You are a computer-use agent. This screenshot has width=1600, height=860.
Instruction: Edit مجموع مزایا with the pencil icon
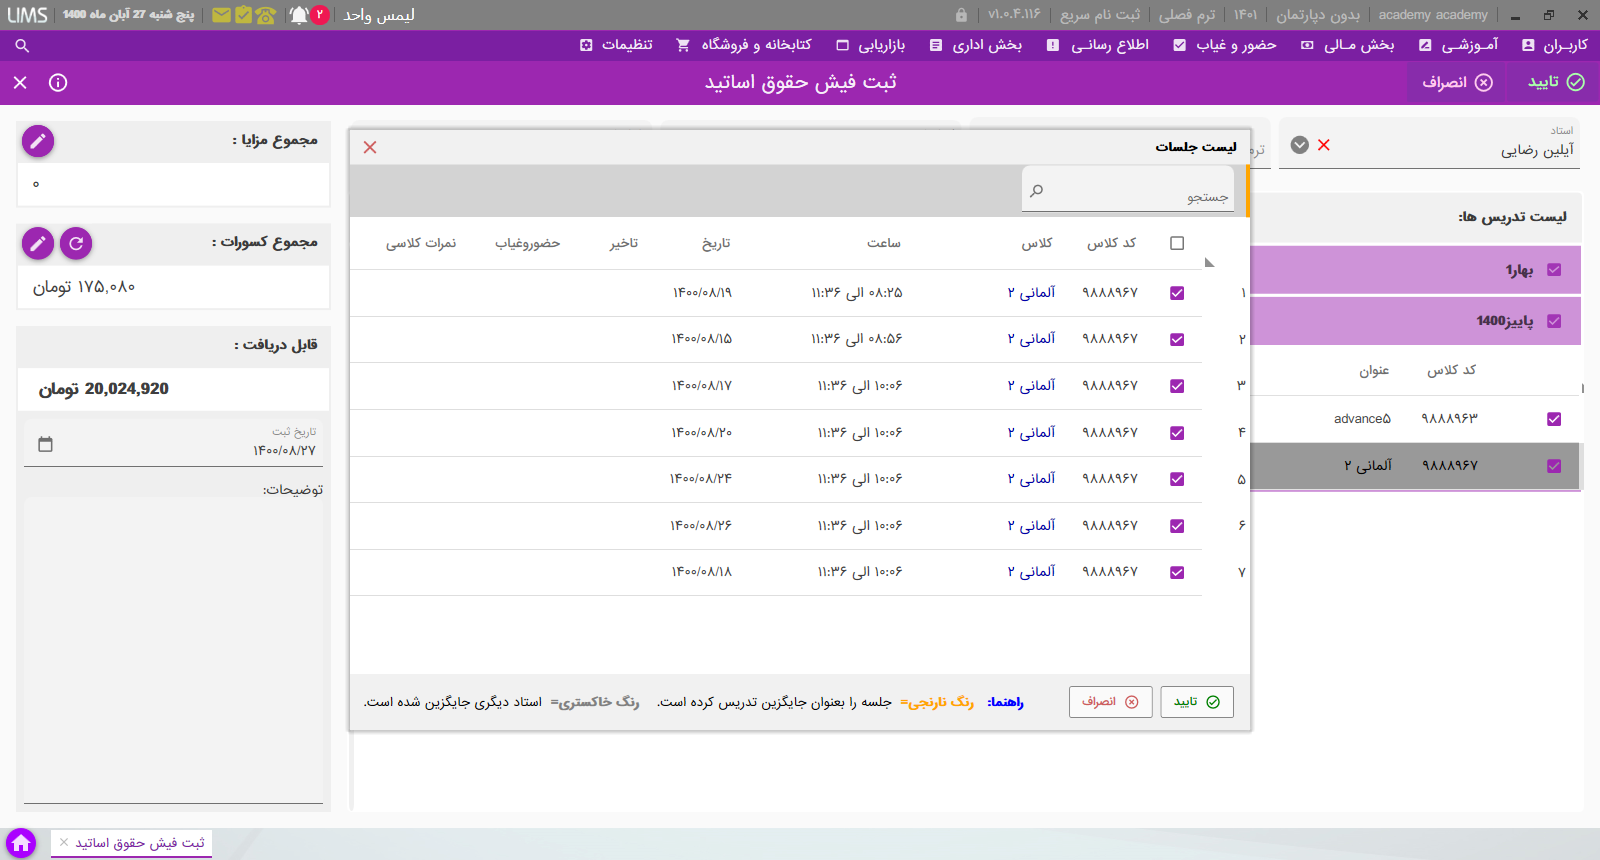point(38,141)
